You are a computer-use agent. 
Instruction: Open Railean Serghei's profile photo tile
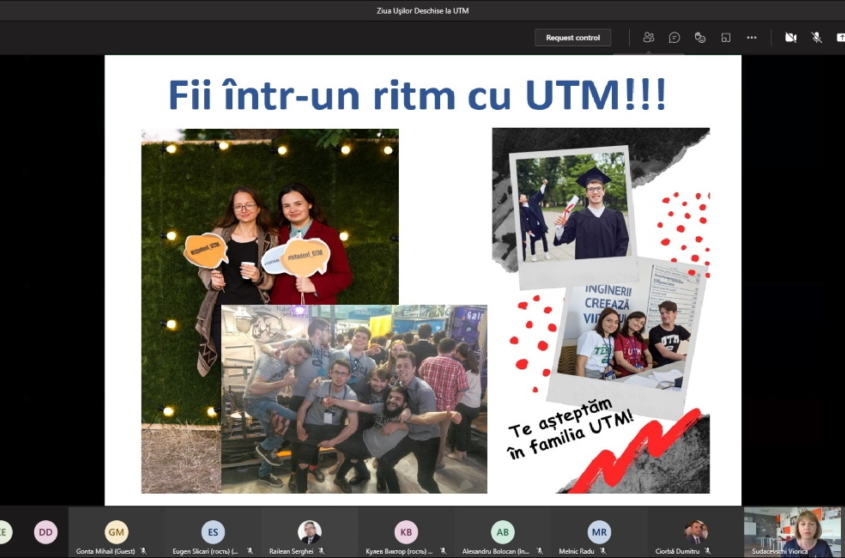(x=309, y=532)
